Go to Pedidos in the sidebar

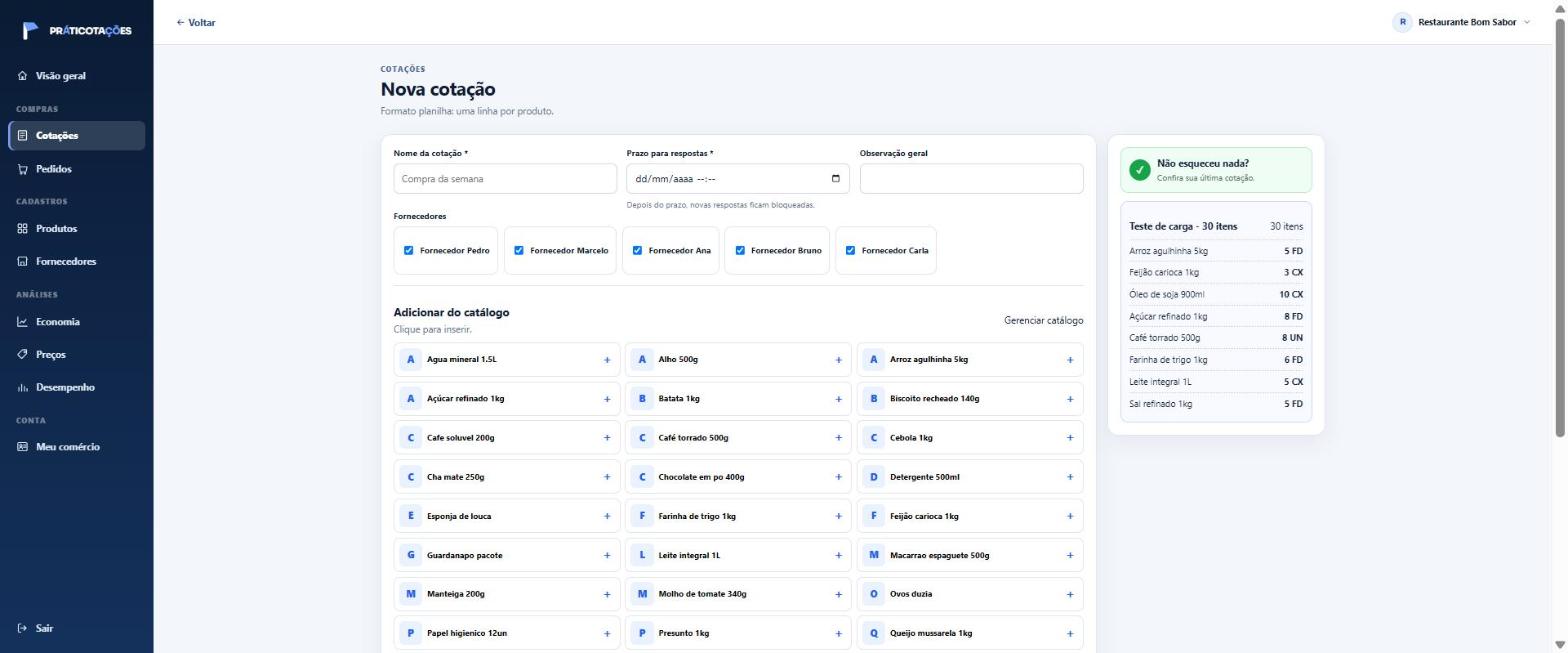point(76,169)
